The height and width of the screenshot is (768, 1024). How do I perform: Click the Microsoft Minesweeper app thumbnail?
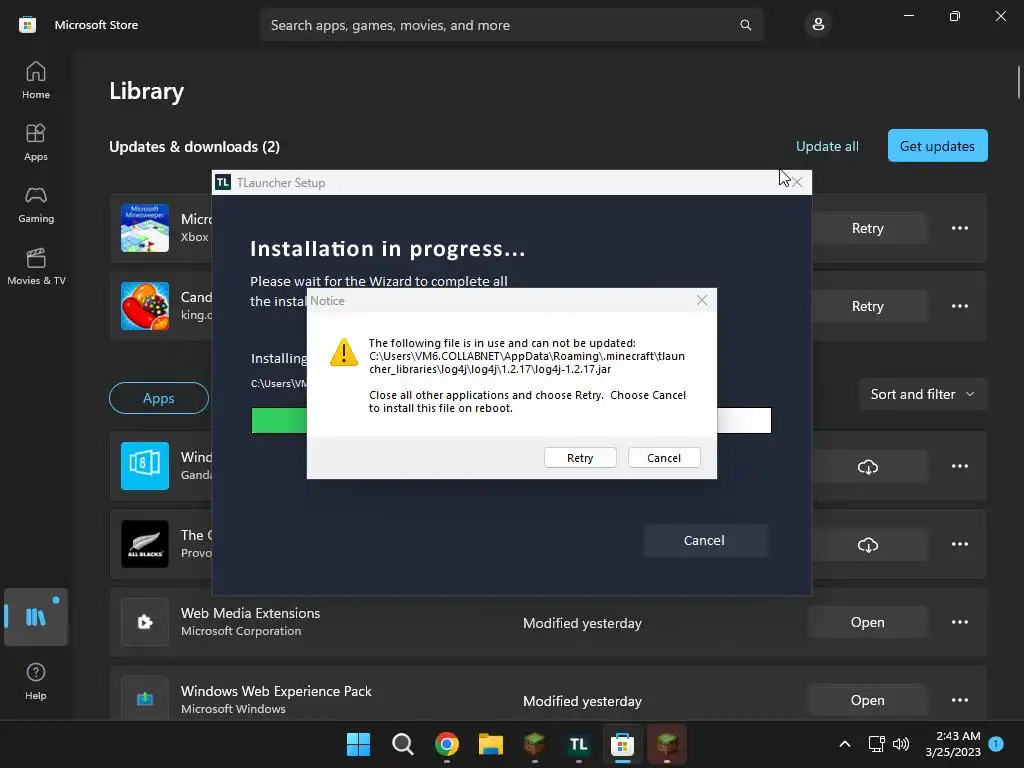pyautogui.click(x=145, y=228)
